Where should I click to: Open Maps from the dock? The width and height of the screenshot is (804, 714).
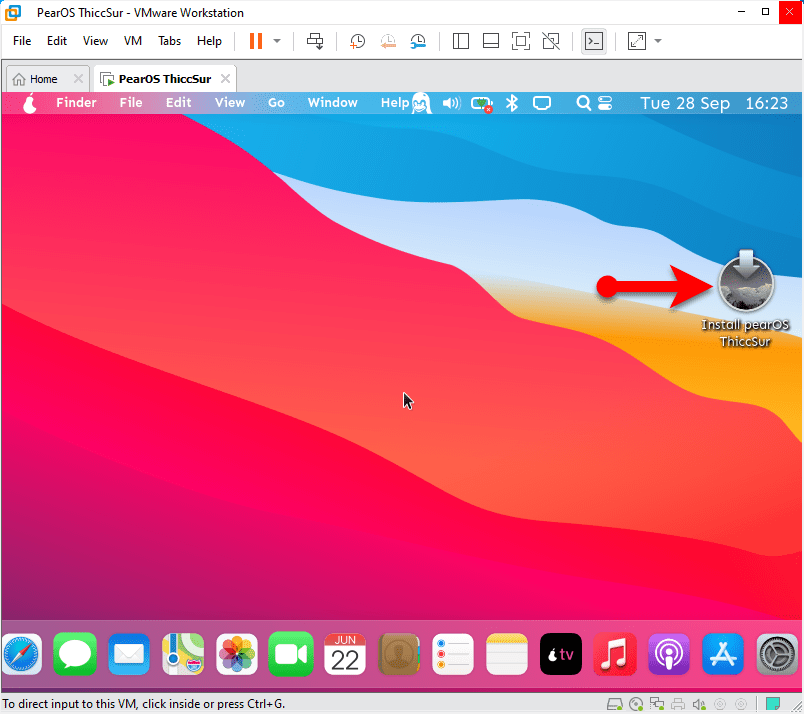tap(183, 654)
